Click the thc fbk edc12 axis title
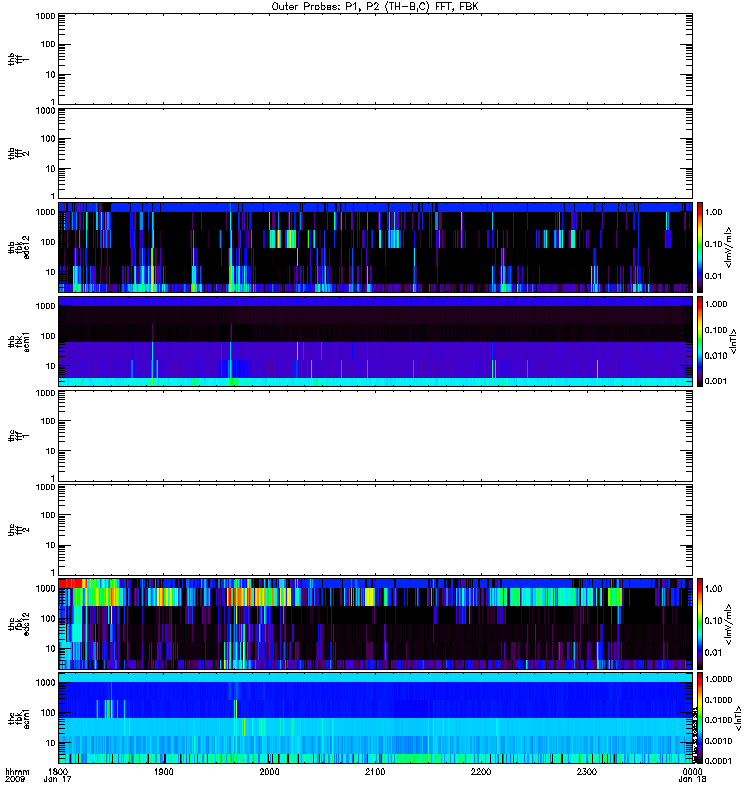The width and height of the screenshot is (750, 800). [18, 623]
